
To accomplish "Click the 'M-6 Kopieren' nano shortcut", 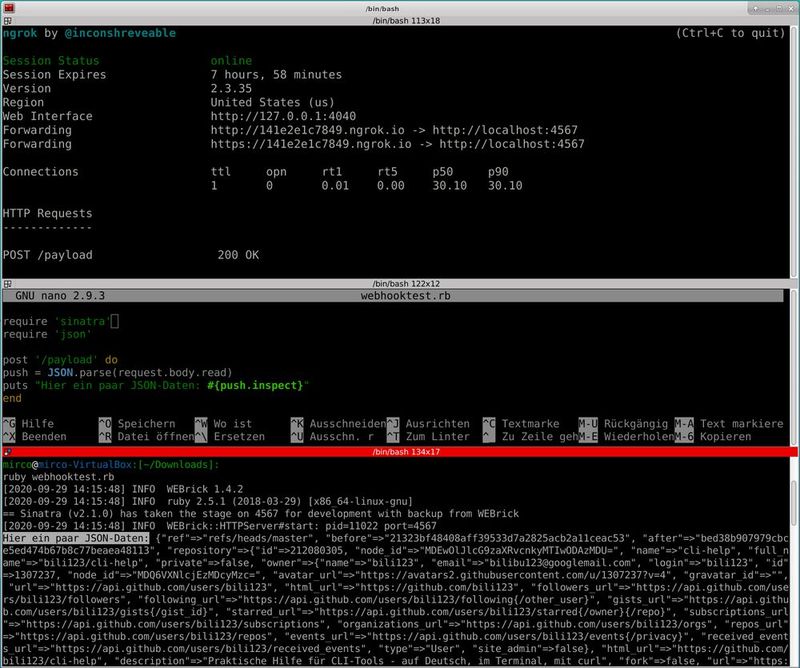I will click(713, 437).
